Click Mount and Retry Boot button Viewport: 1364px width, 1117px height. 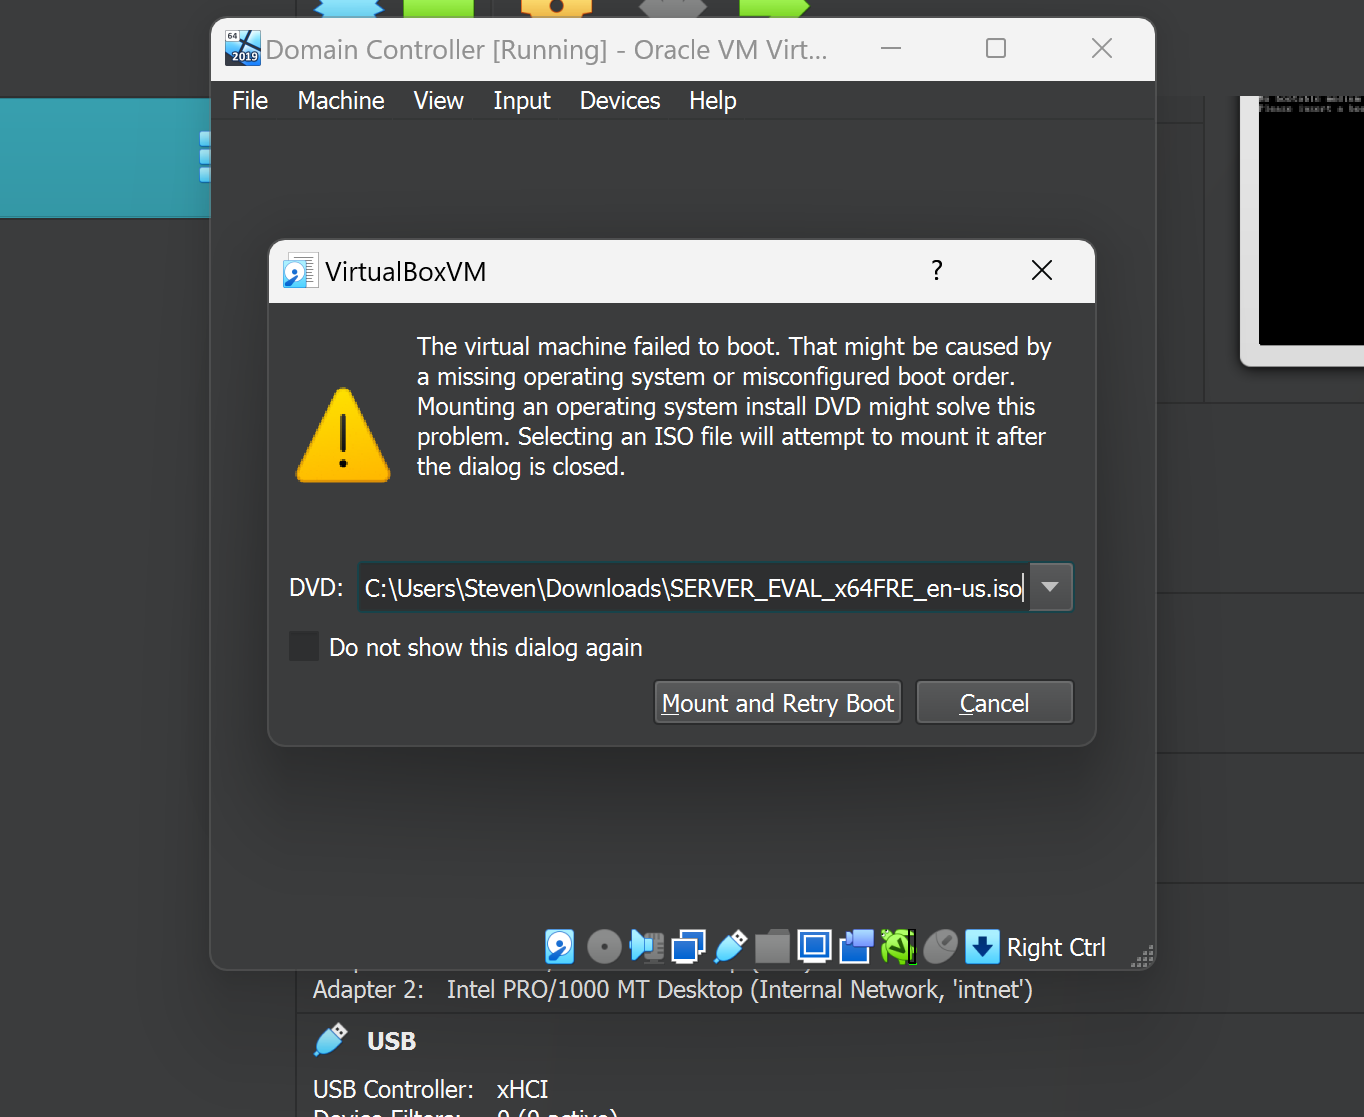778,703
